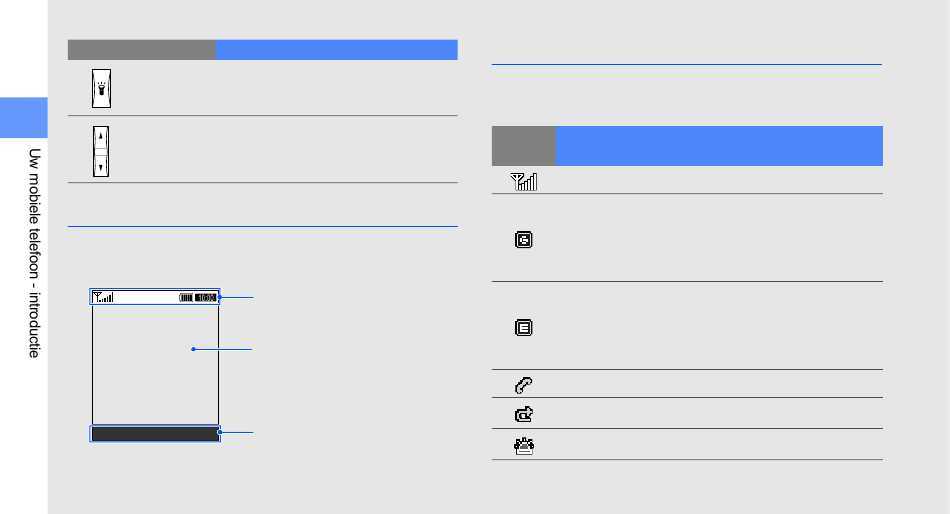950x514 pixels.
Task: Click the blue header cell of left table
Action: point(337,50)
